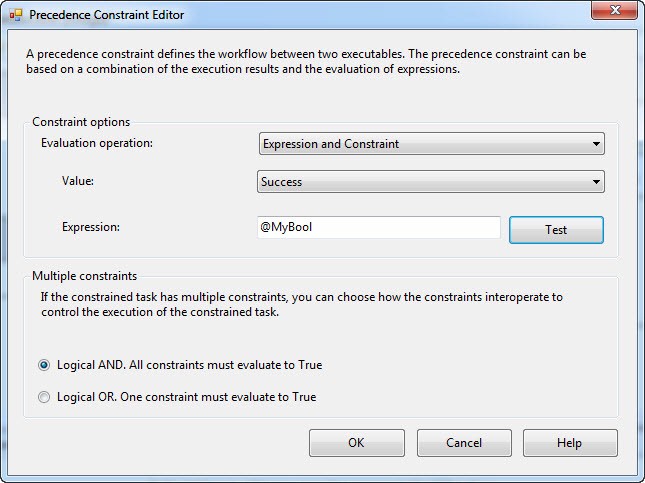Viewport: 645px width, 483px height.
Task: Click the 'Constraint options' group heading
Action: click(81, 122)
